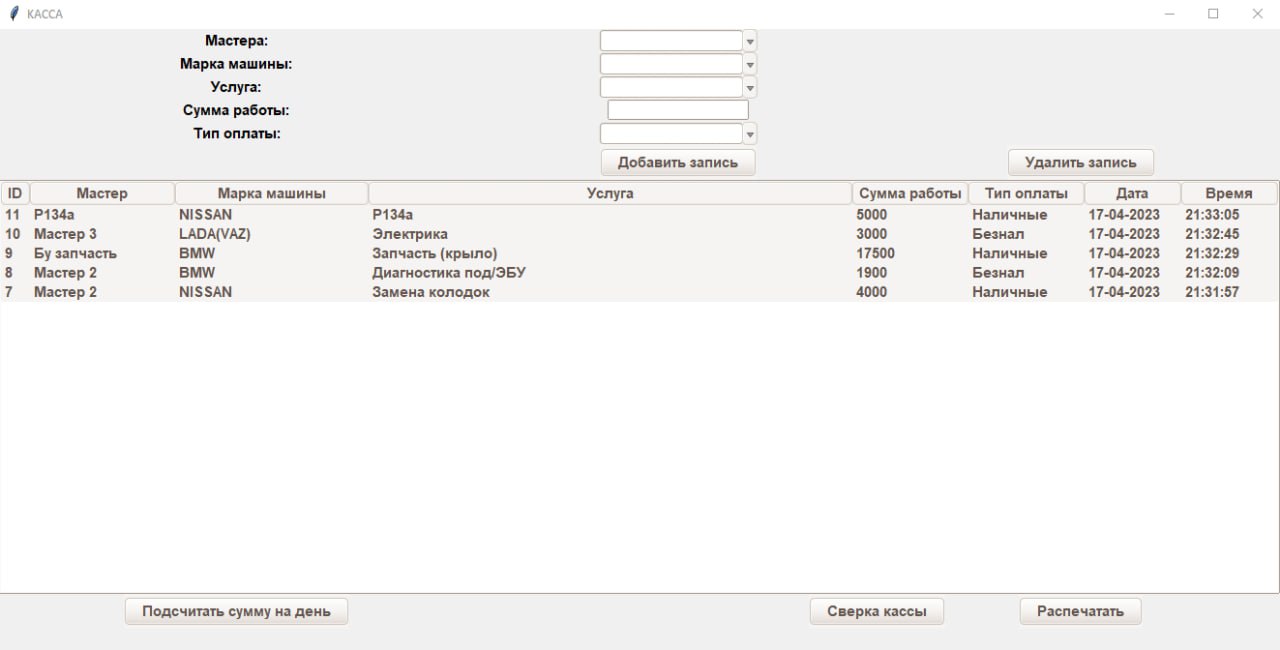The width and height of the screenshot is (1280, 650).
Task: Click the feather icon in the title bar
Action: pyautogui.click(x=13, y=14)
